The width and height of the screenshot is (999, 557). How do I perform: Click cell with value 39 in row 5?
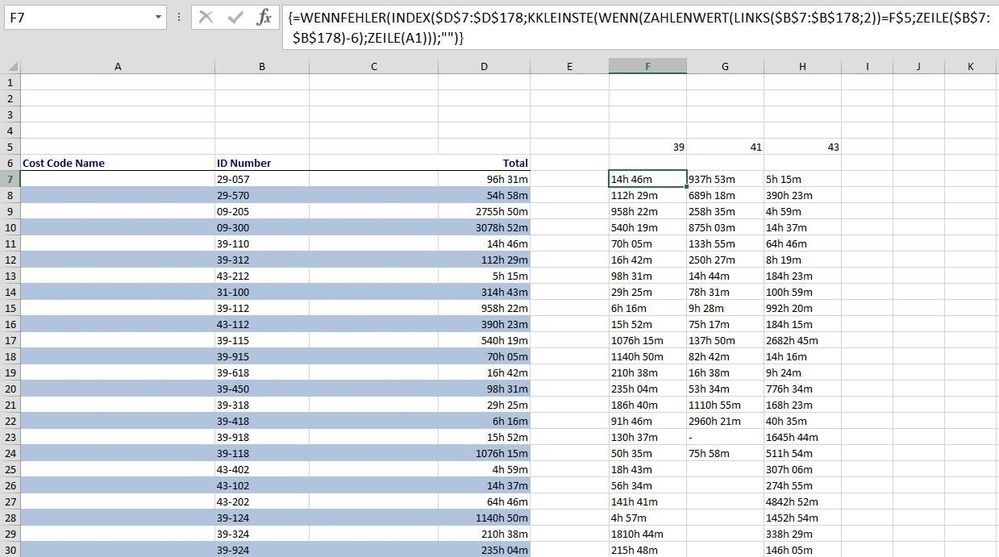click(x=648, y=147)
